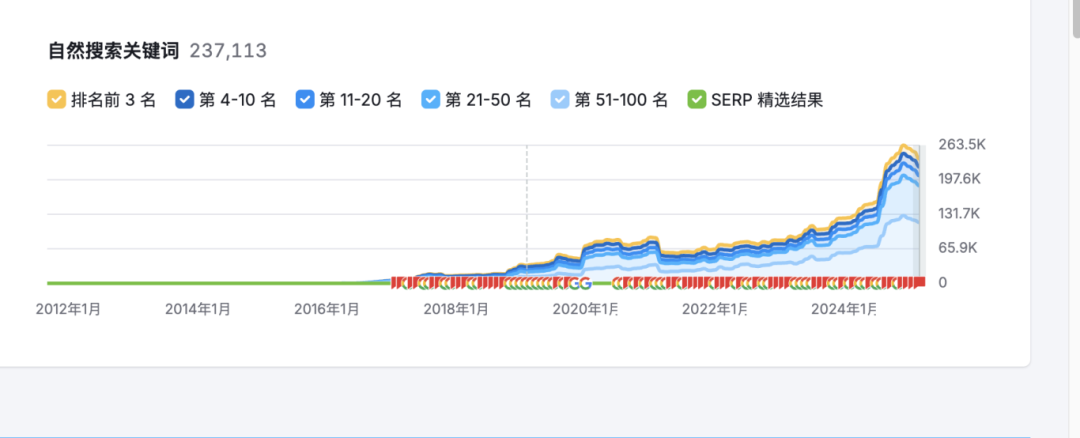Click the rightmost red flag annotation marker
1080x438 pixels.
click(918, 283)
